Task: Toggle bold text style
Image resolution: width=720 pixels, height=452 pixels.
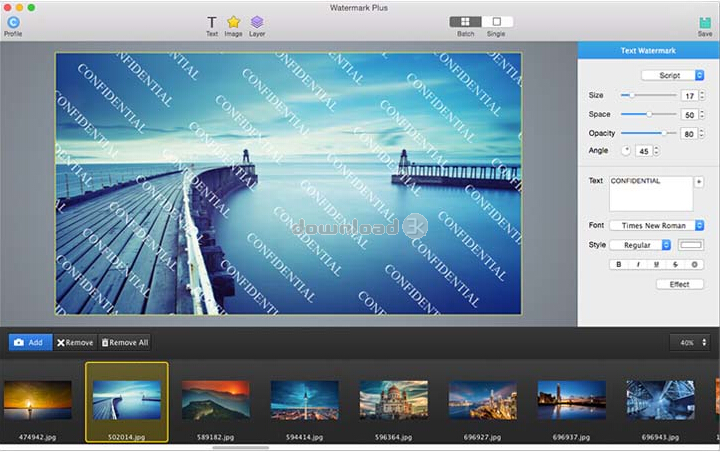Action: 619,264
